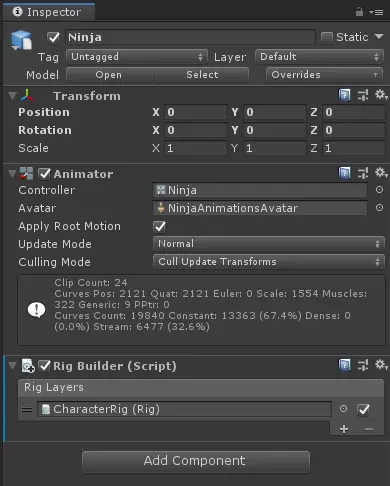The image size is (390, 486).
Task: Click the Position label
Action: (44, 112)
